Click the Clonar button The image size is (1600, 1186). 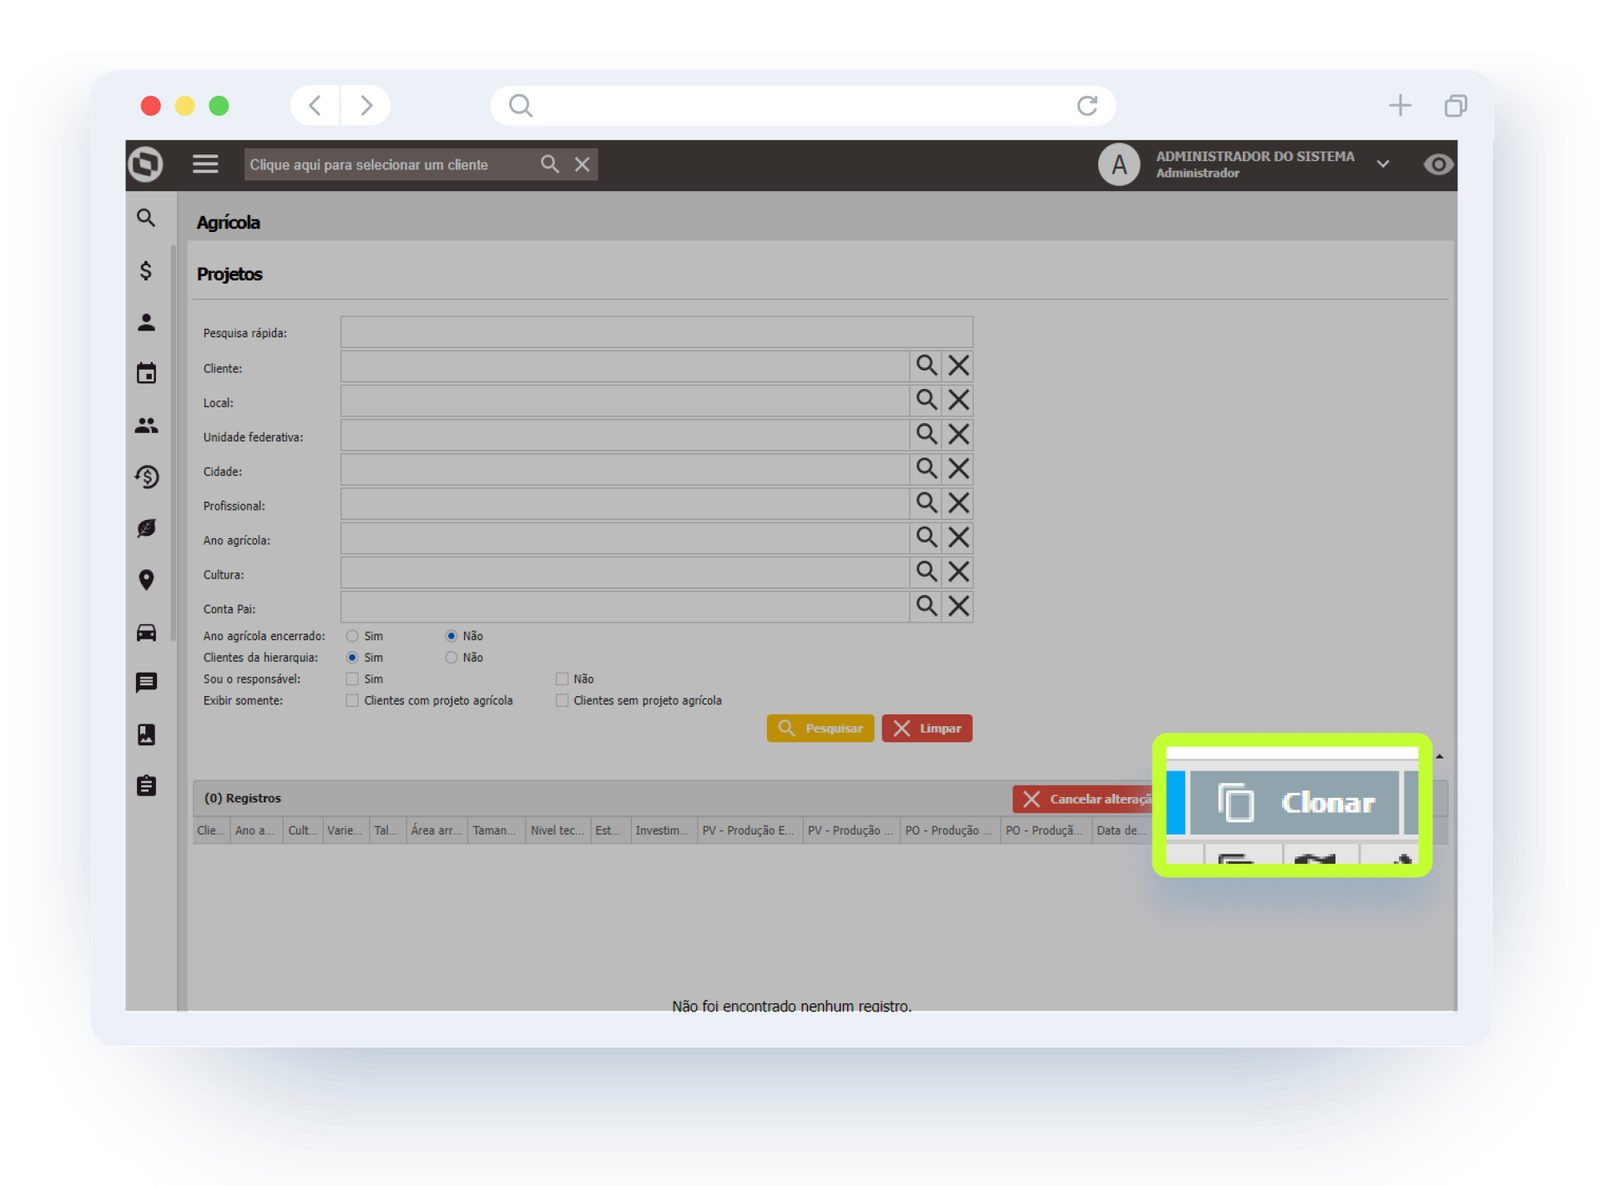click(1295, 802)
